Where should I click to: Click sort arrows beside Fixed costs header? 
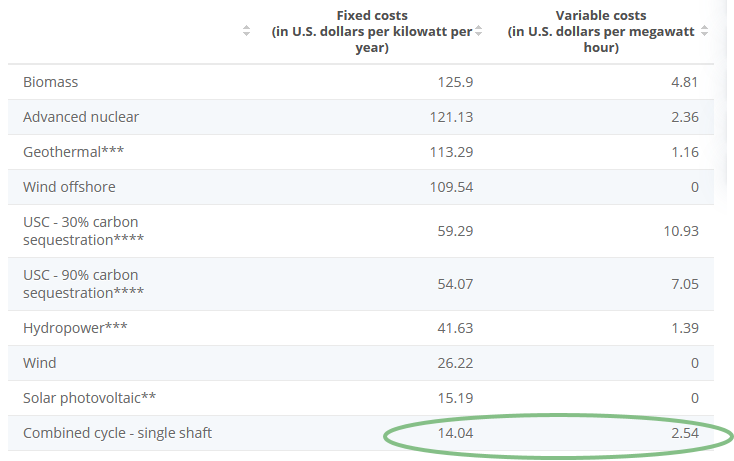point(478,32)
